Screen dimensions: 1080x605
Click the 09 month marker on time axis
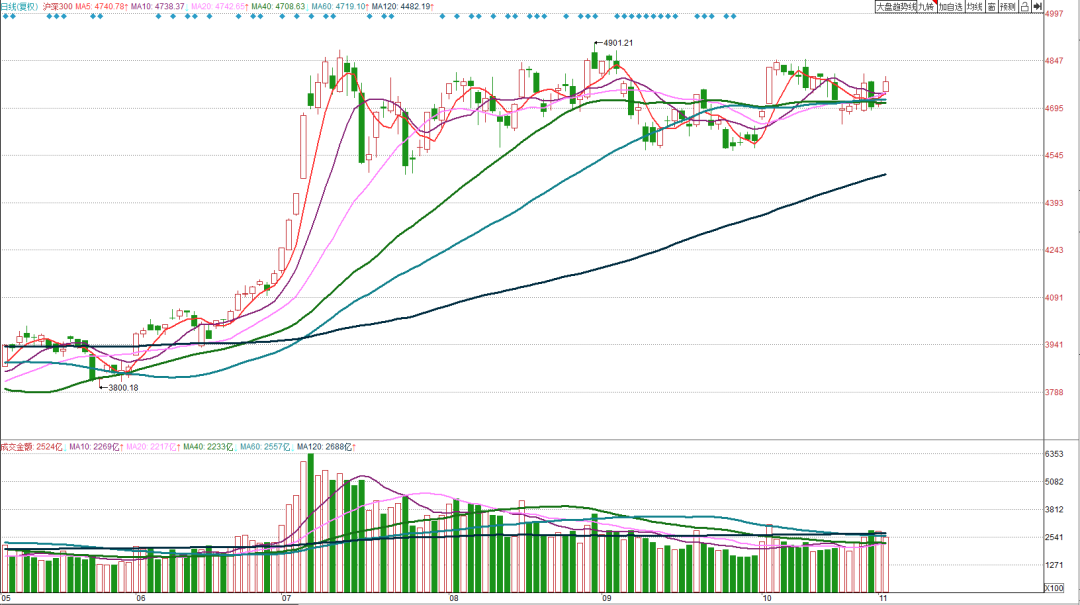point(607,598)
